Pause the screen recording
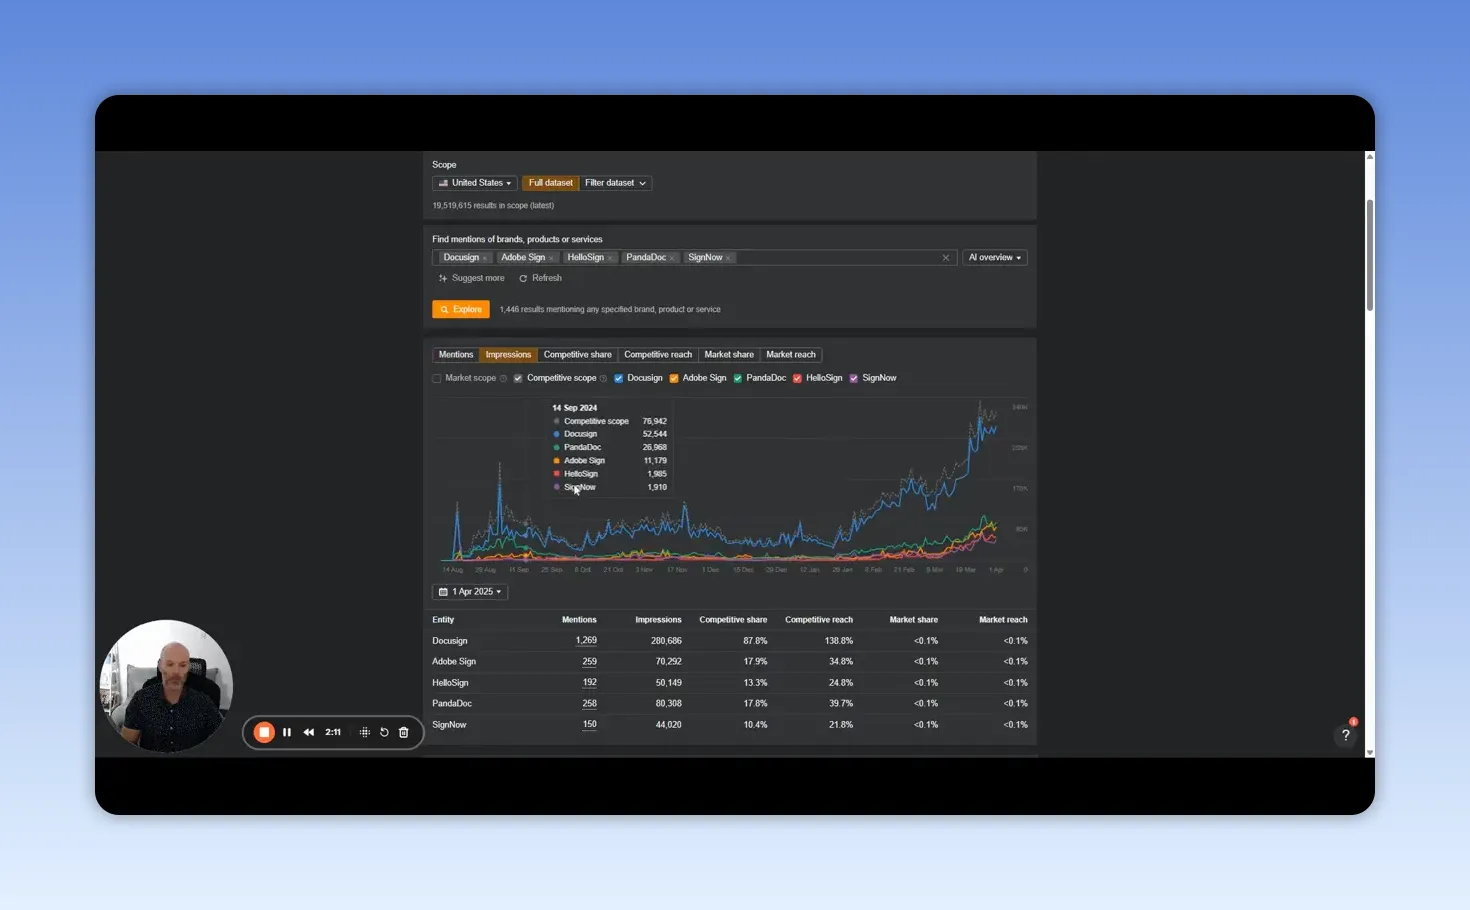 (x=287, y=732)
